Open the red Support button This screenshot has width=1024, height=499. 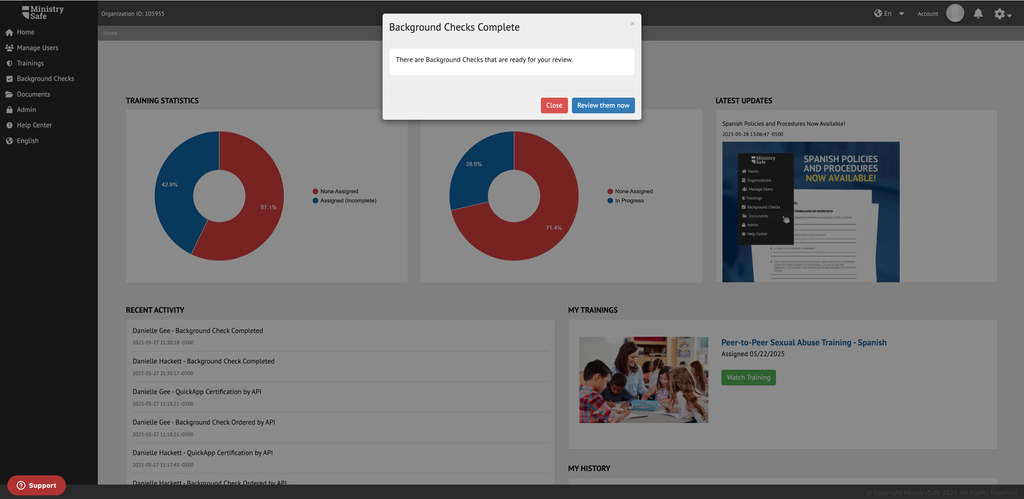(37, 485)
